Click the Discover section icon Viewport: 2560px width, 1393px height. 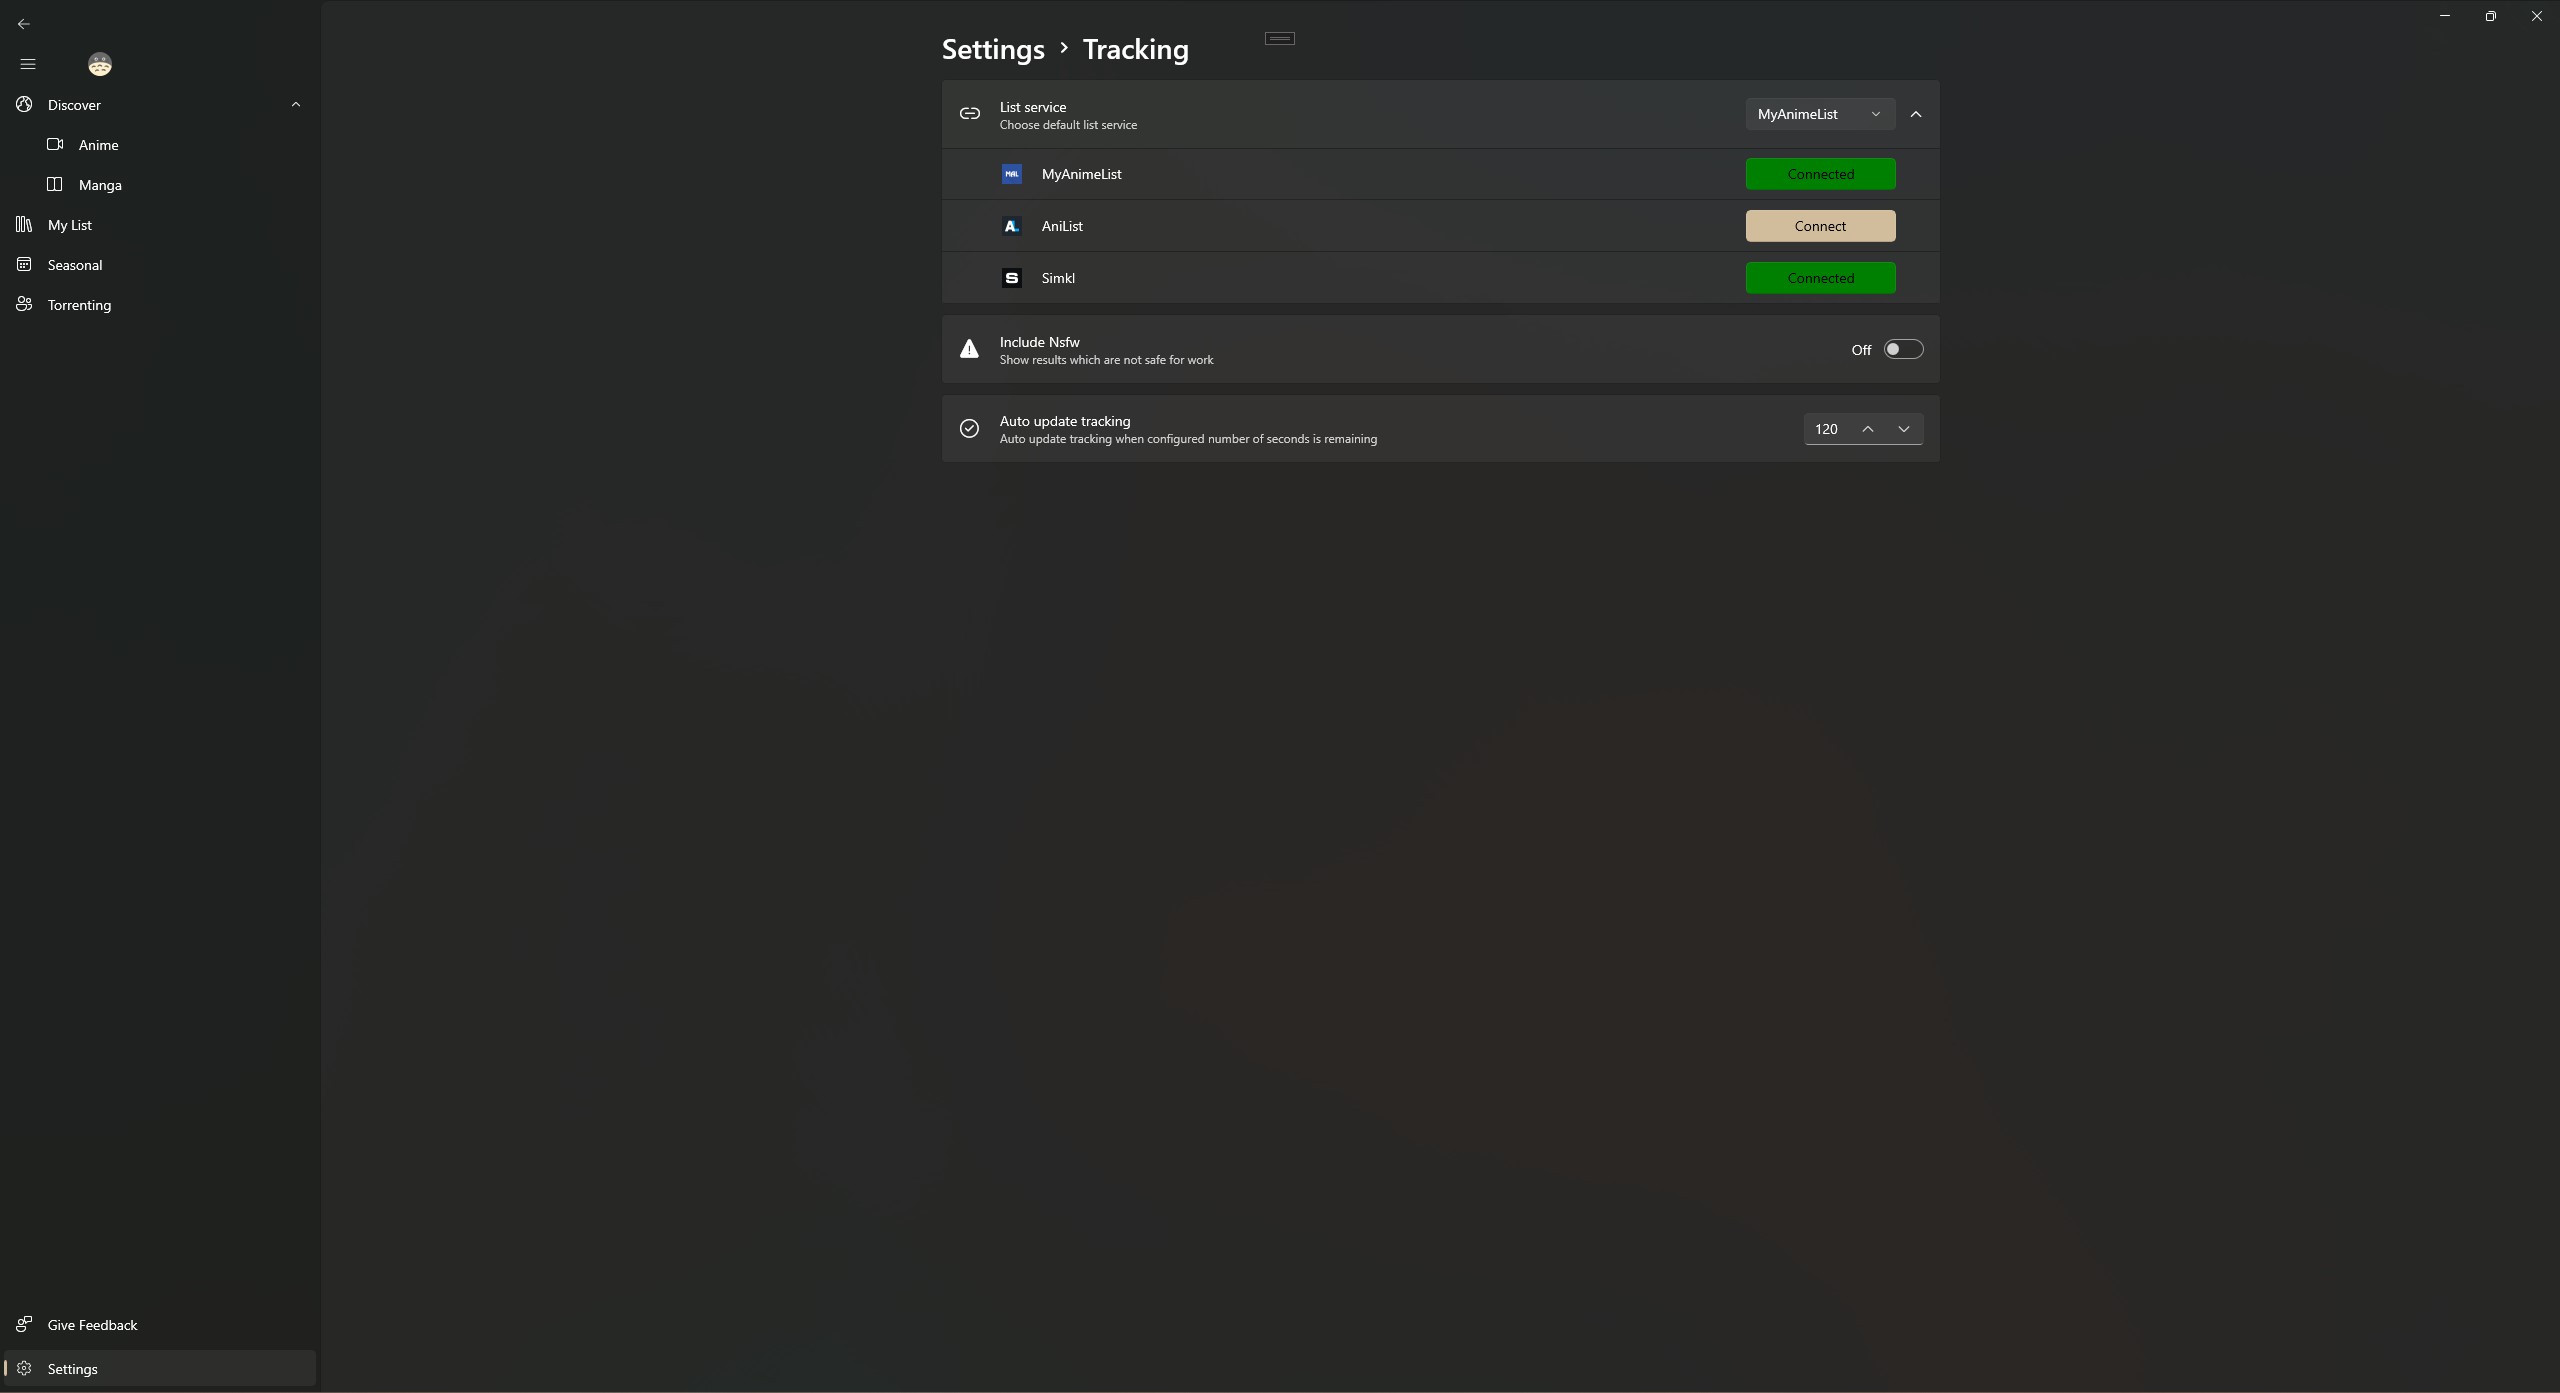(x=24, y=105)
